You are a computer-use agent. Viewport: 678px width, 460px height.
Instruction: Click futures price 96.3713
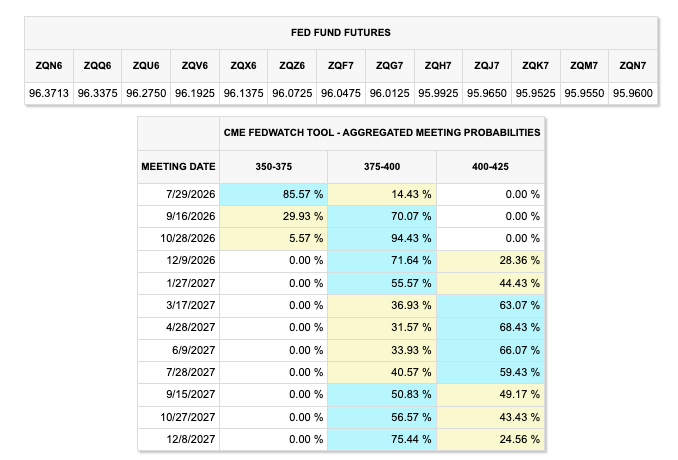pos(49,93)
